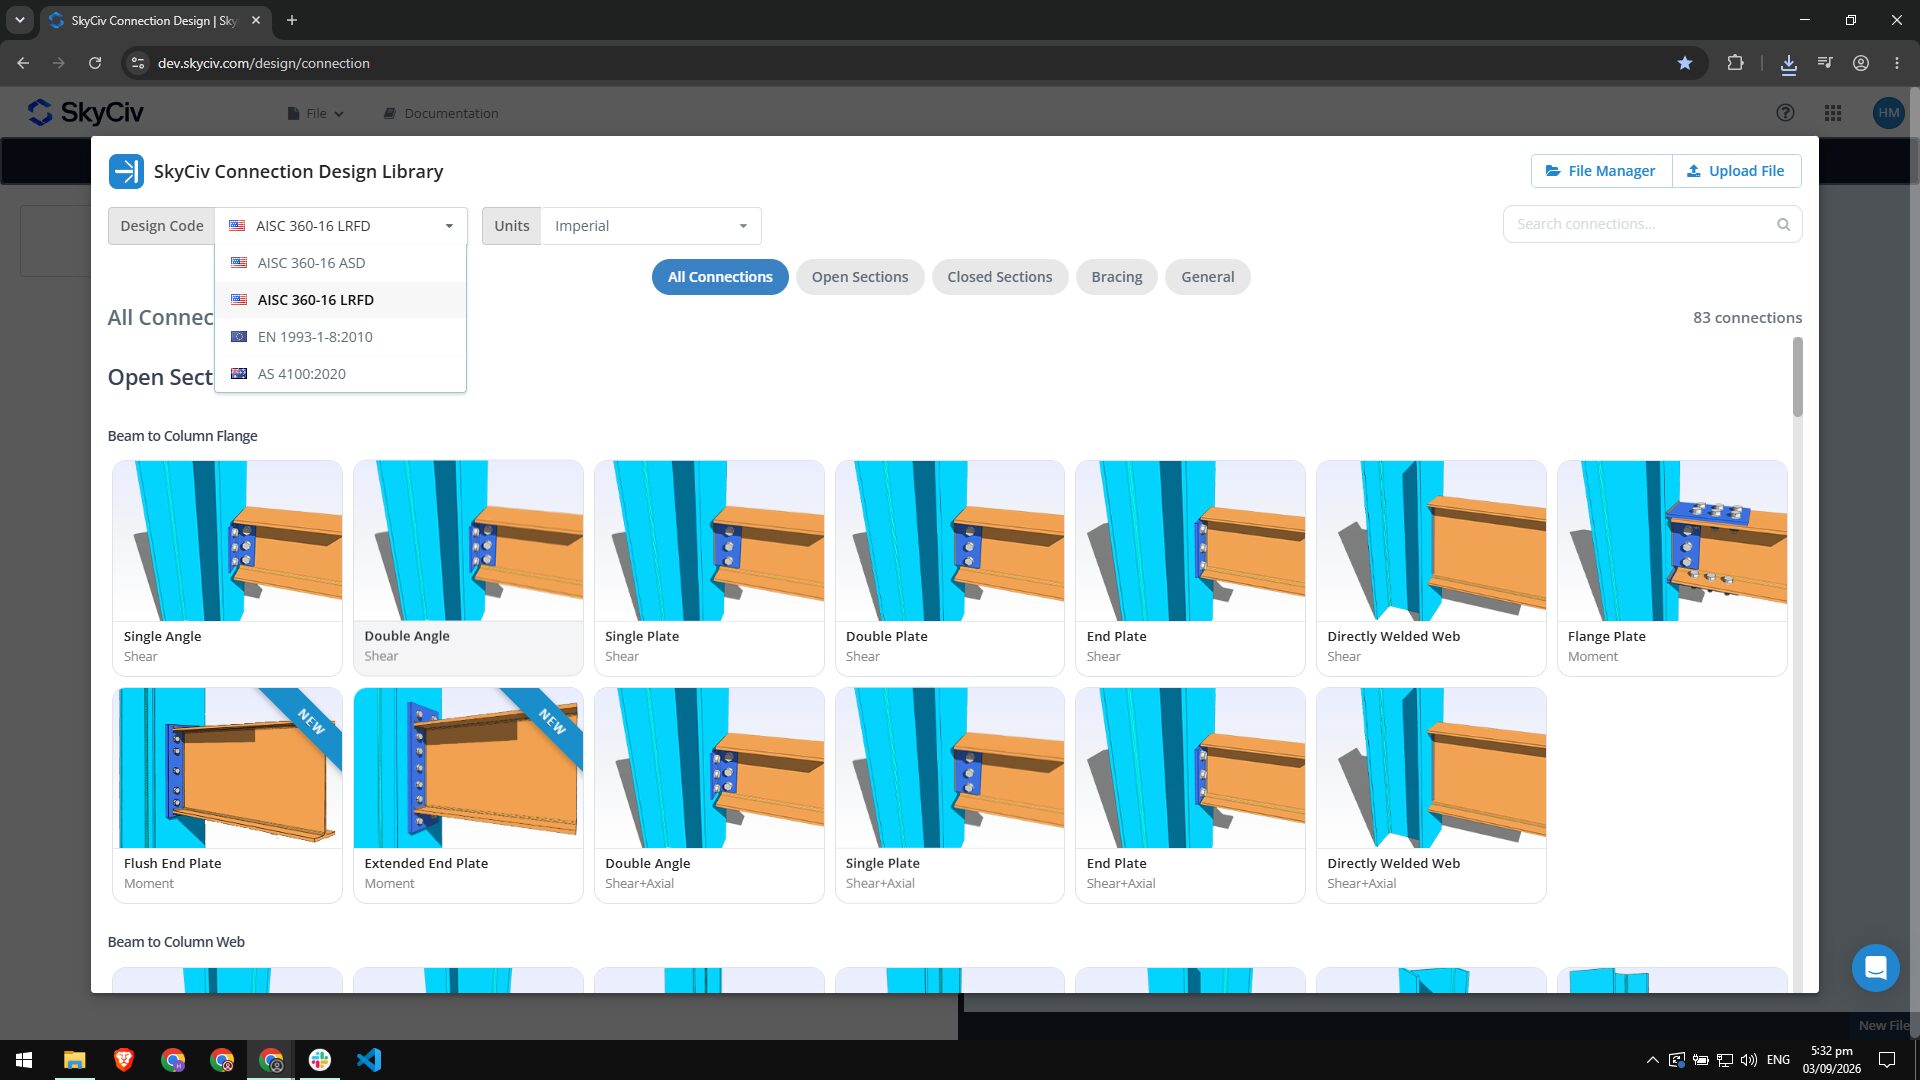
Task: Open the chat support bubble
Action: click(x=1875, y=968)
